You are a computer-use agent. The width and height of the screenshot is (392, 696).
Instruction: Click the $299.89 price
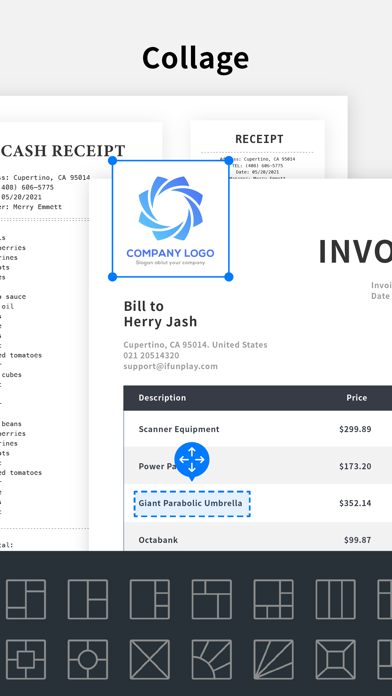(x=355, y=429)
